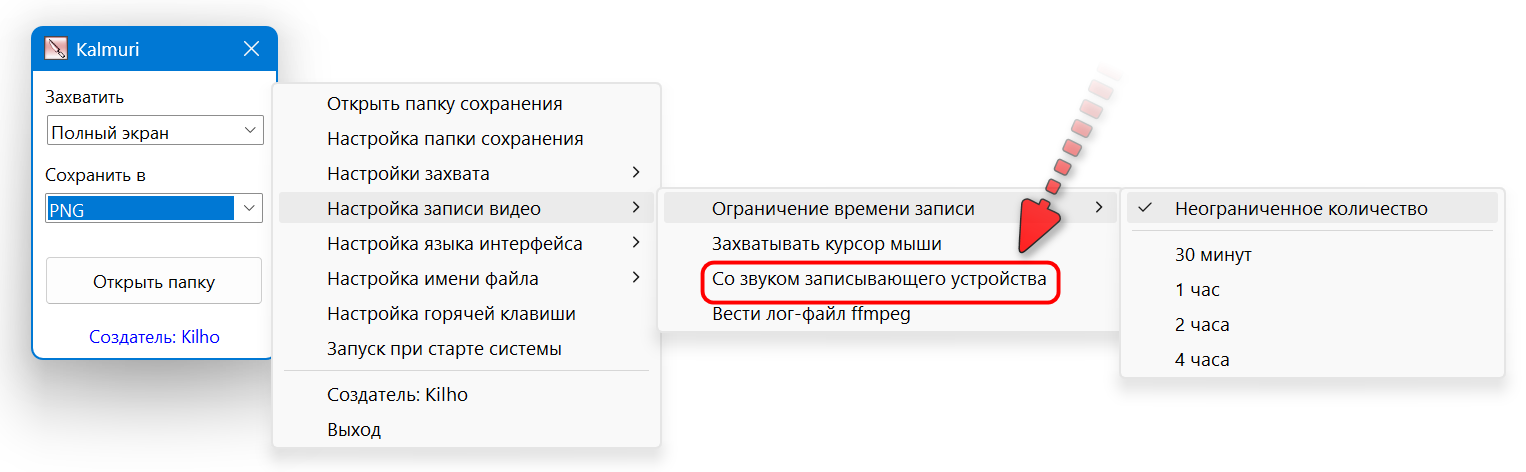The height and width of the screenshot is (472, 1526).
Task: Select the 30 минут recording limit
Action: click(1213, 255)
